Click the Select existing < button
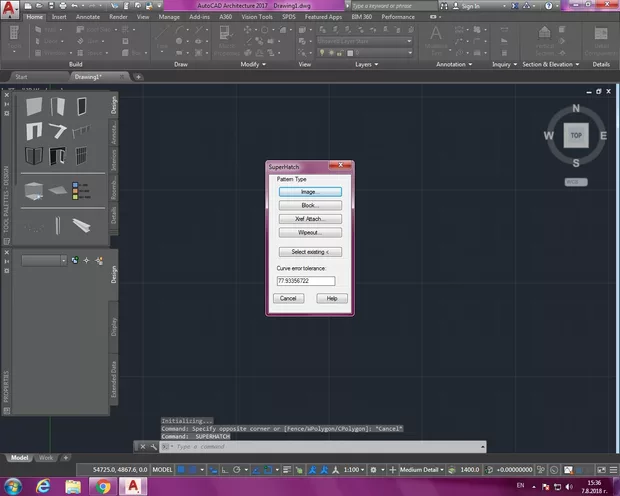This screenshot has width=620, height=496. tap(309, 251)
